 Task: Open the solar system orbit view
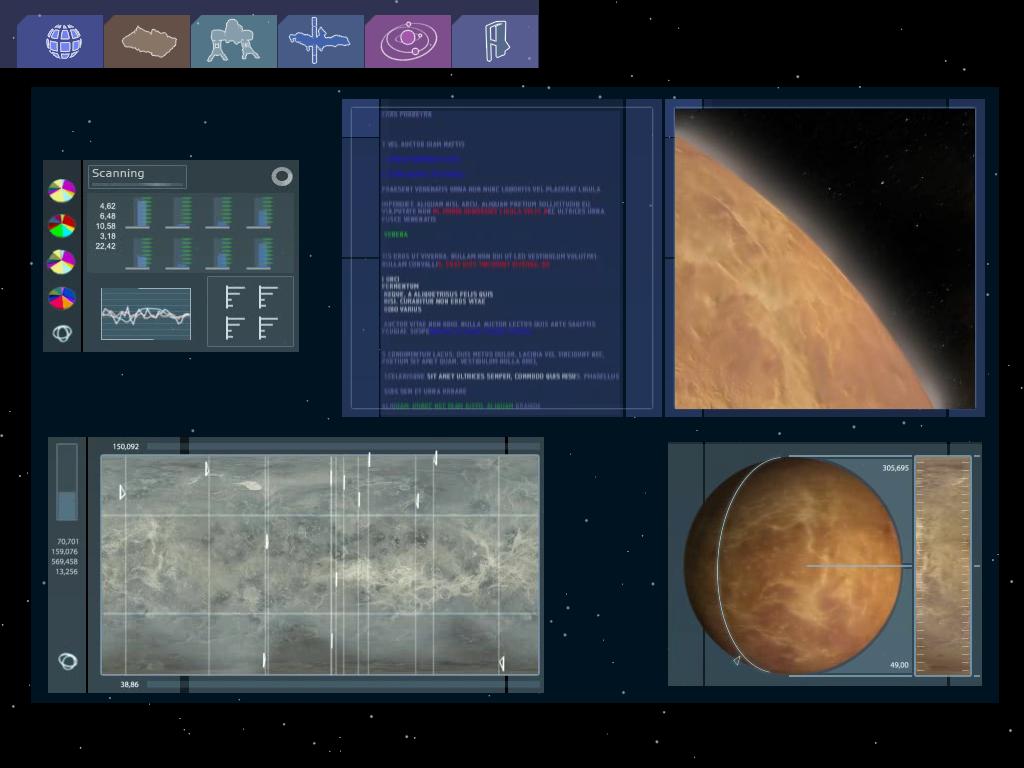pyautogui.click(x=408, y=42)
